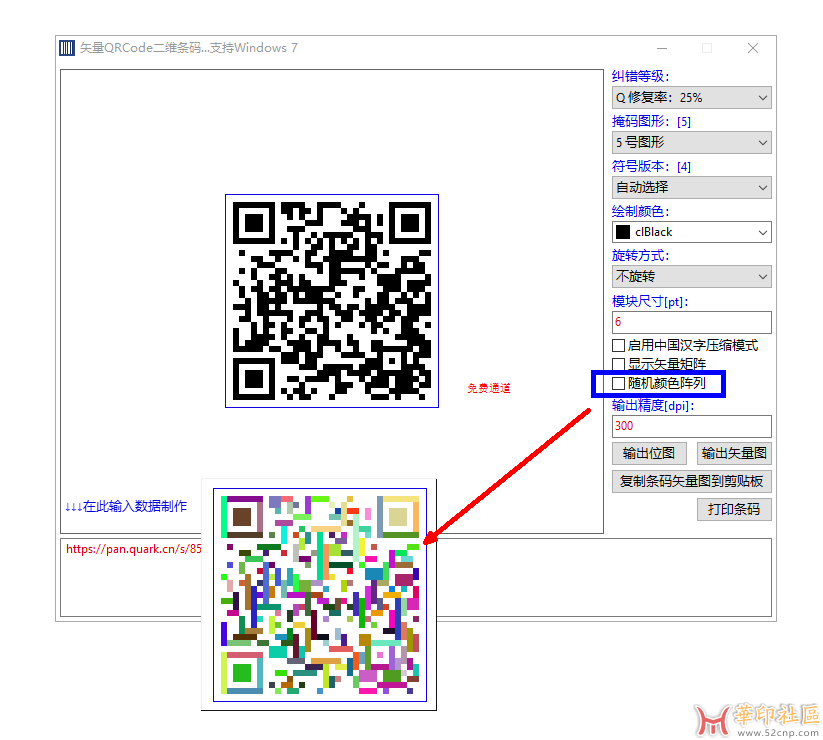Open the 符号版本 自动选择 dropdown
823x740 pixels.
[691, 187]
